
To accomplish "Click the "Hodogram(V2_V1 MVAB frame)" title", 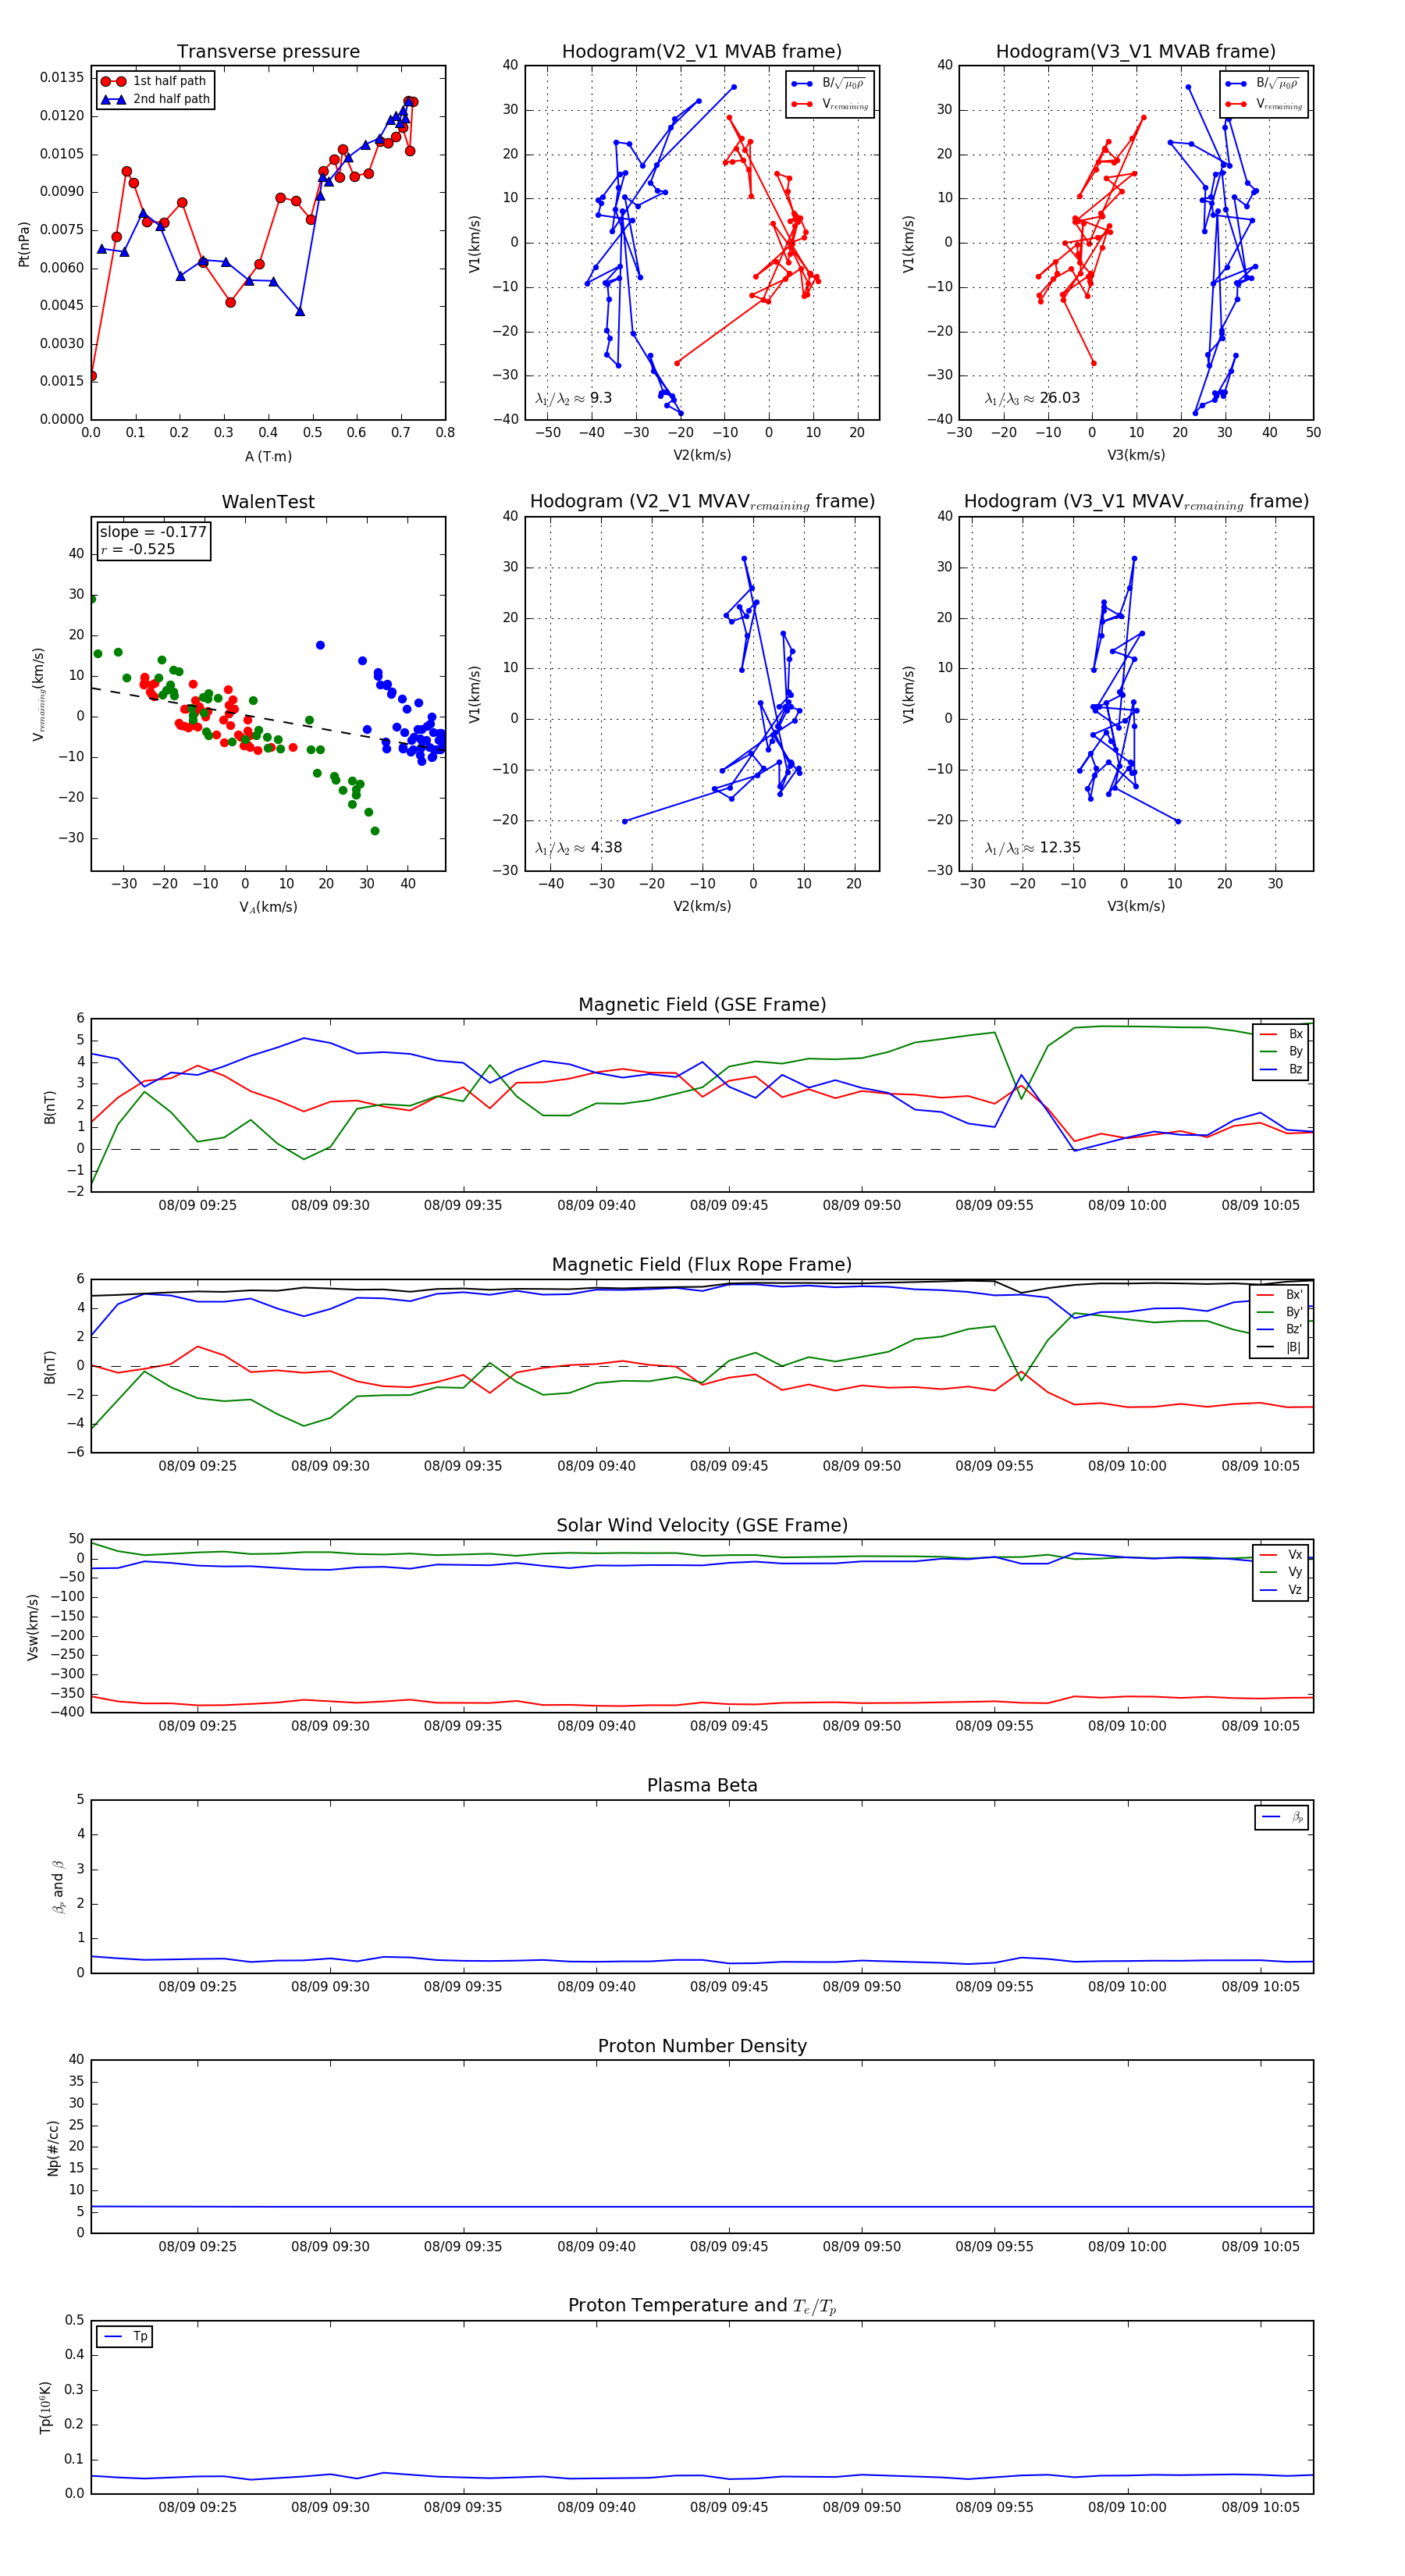I will point(702,52).
